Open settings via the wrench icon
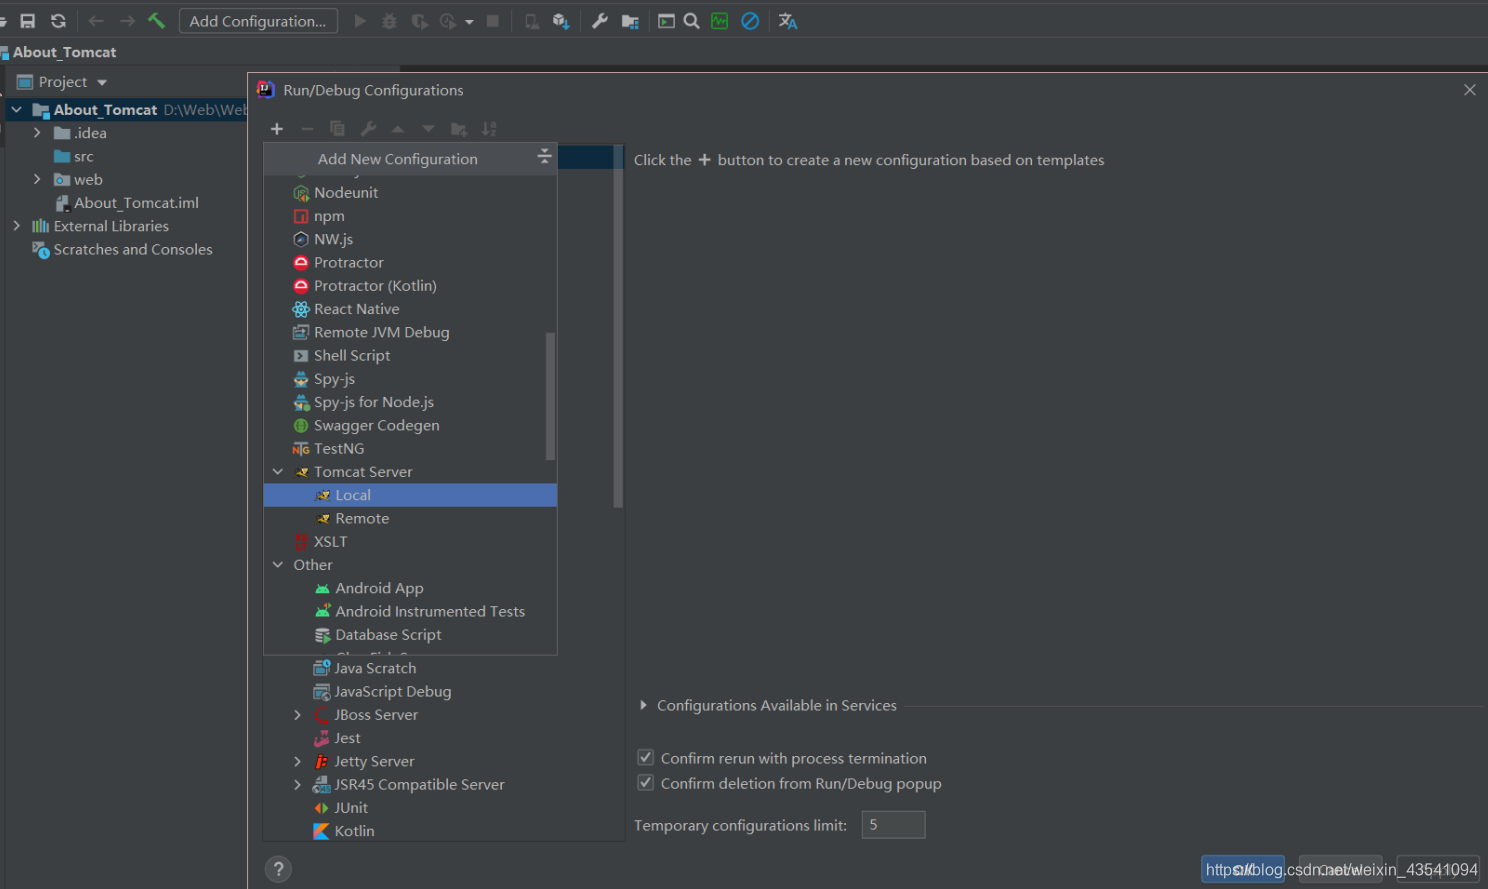 (600, 21)
